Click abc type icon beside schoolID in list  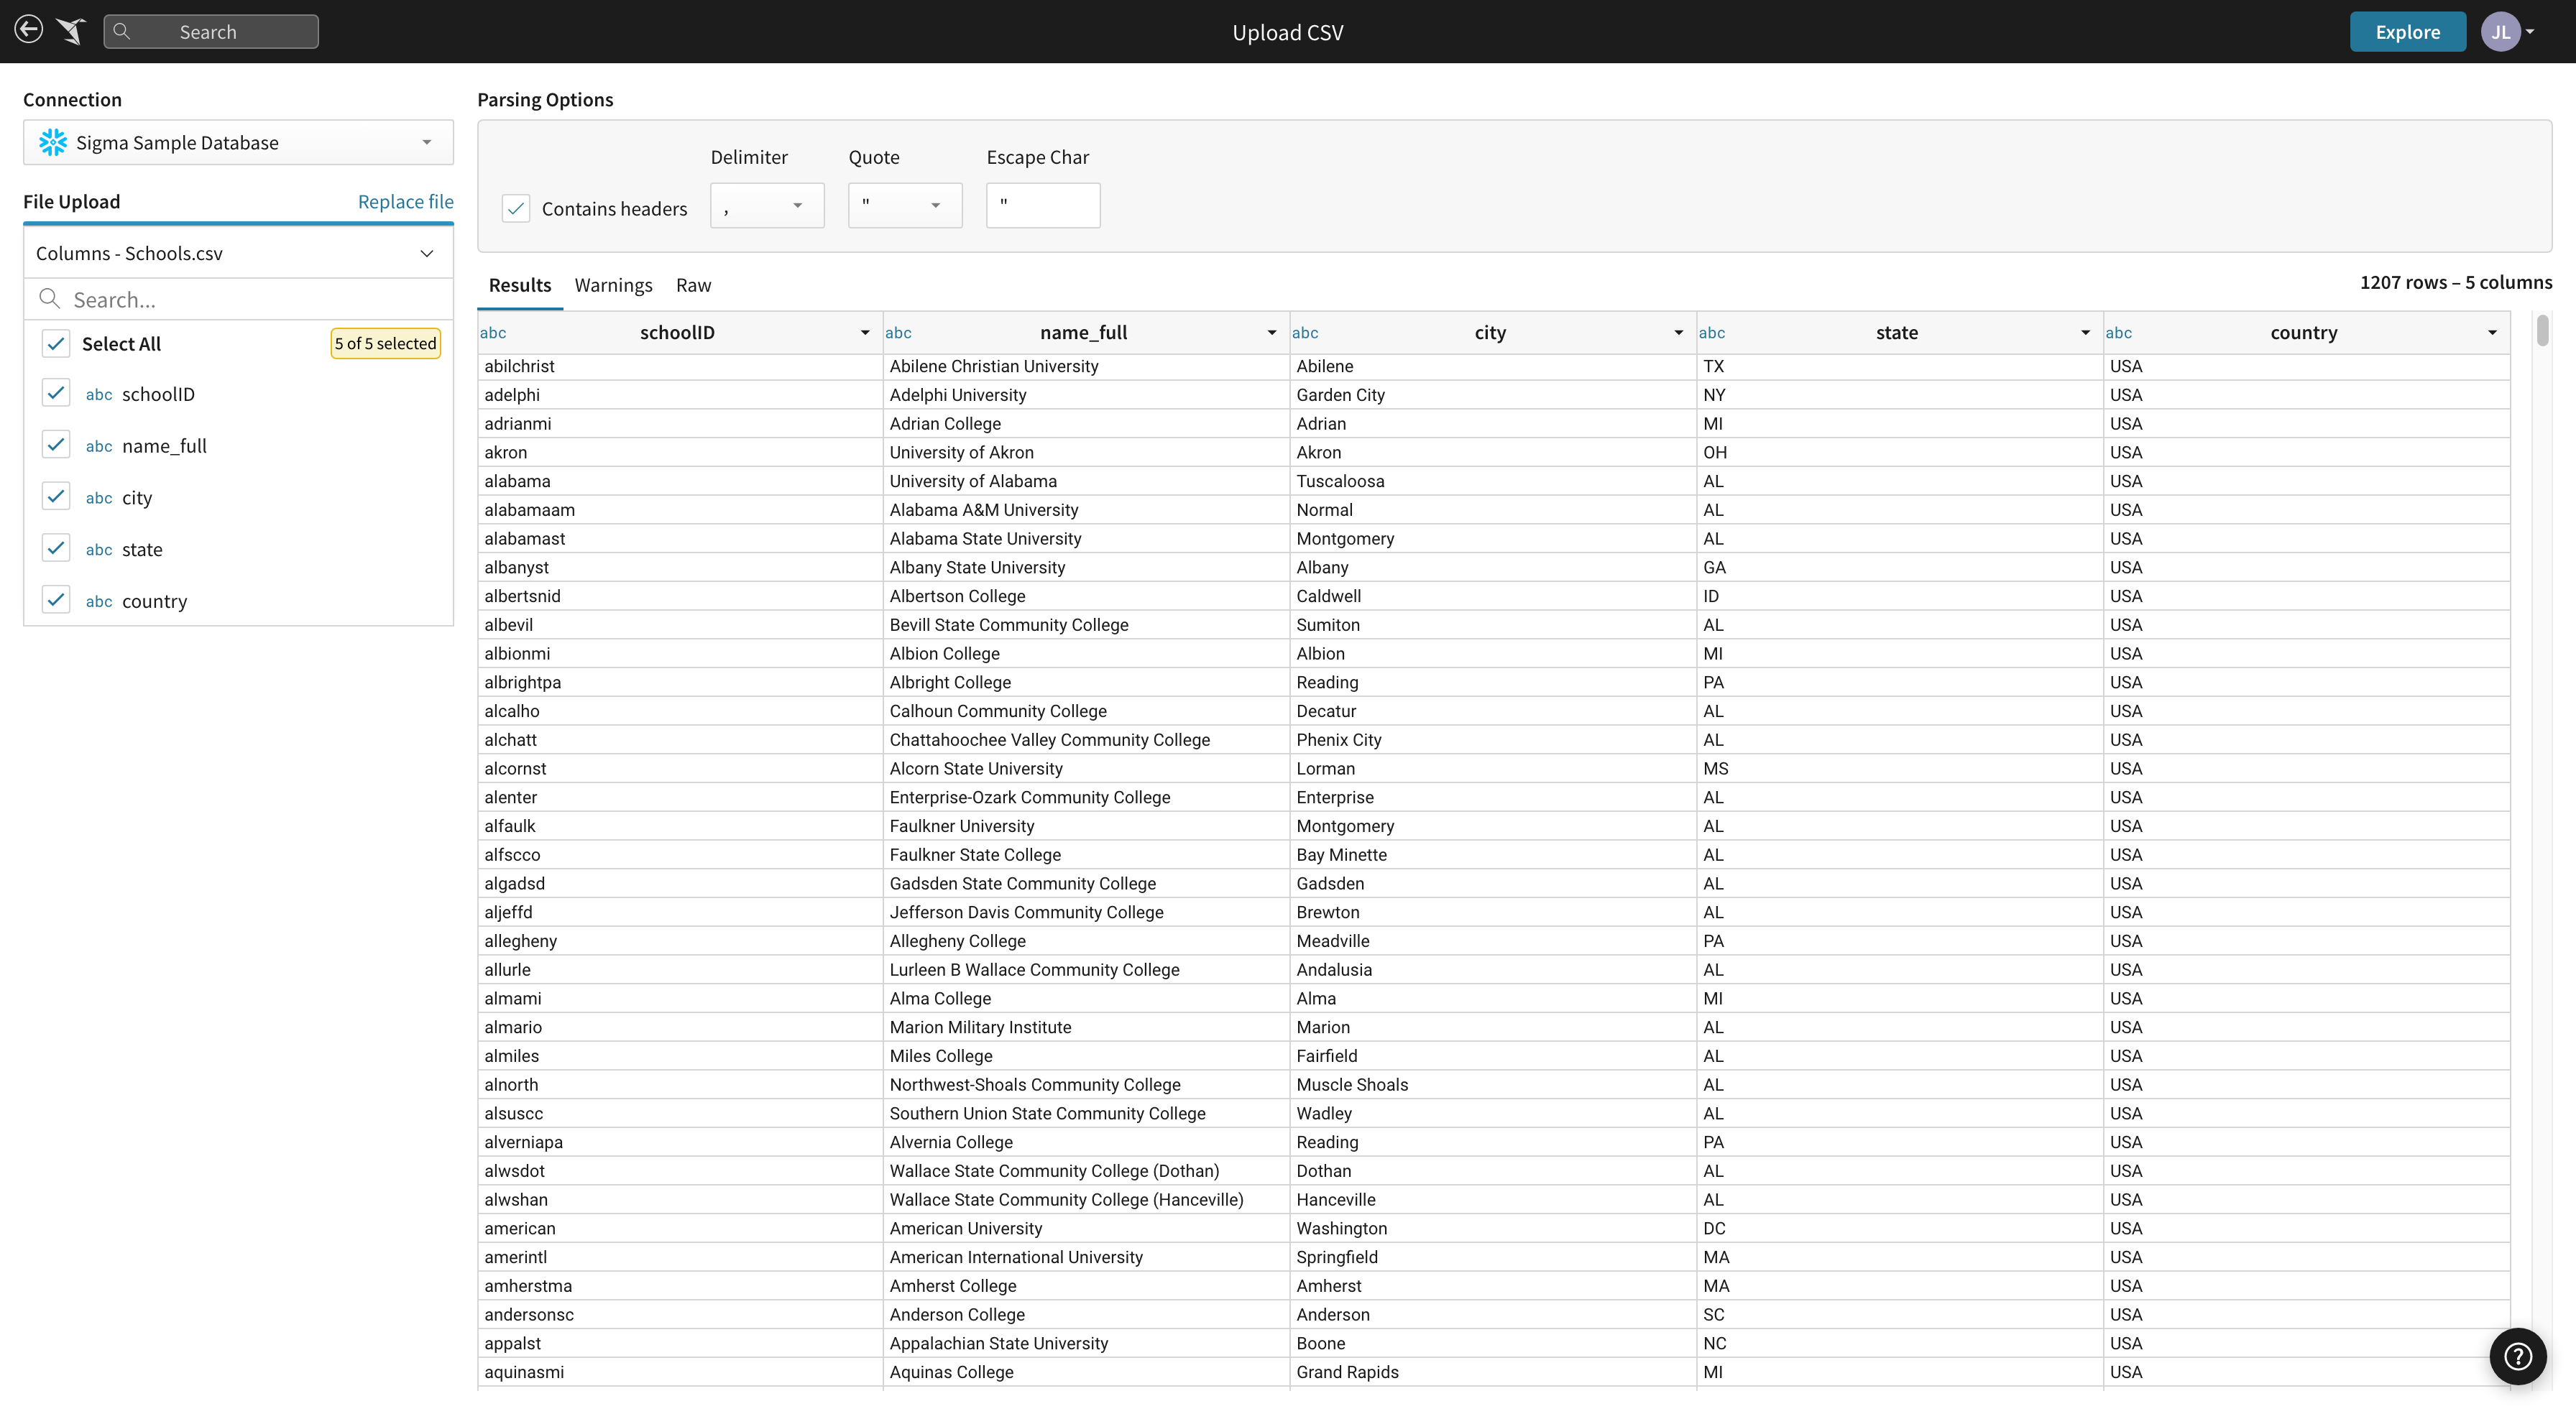(99, 394)
